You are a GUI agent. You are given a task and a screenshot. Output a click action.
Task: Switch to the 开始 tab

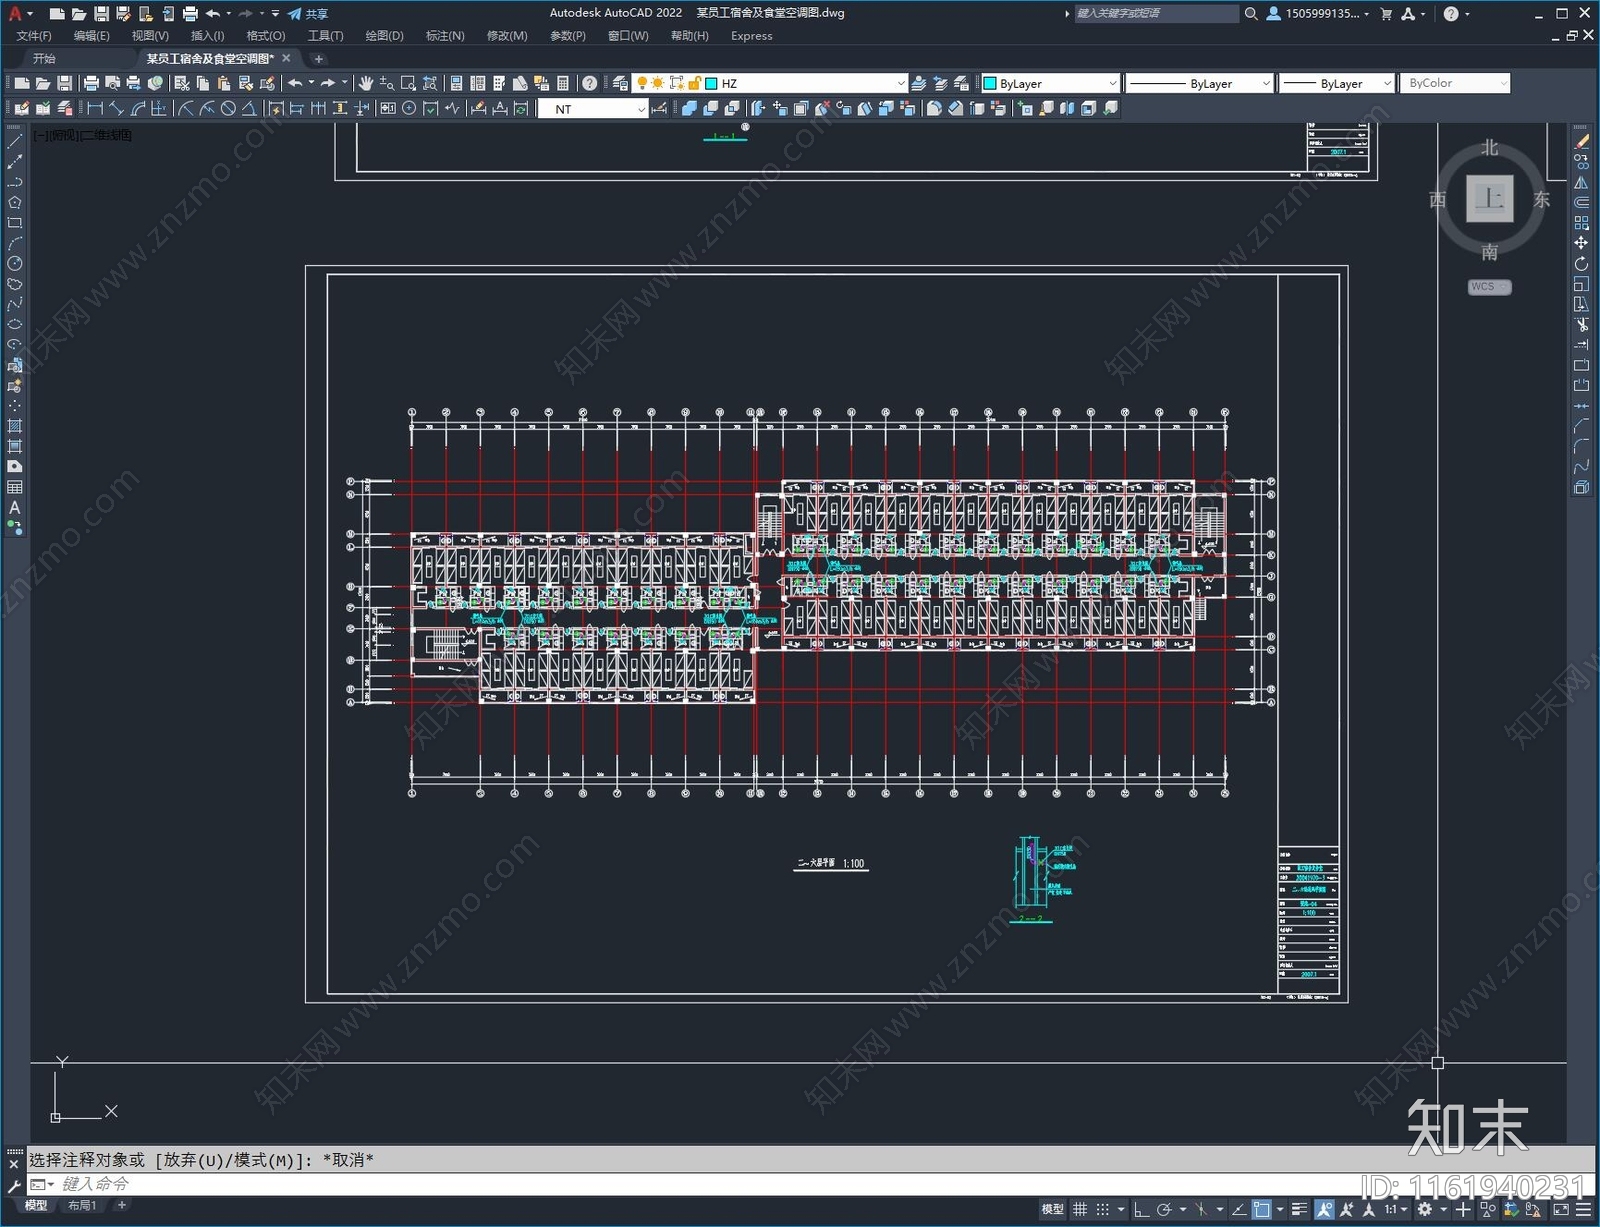[44, 58]
